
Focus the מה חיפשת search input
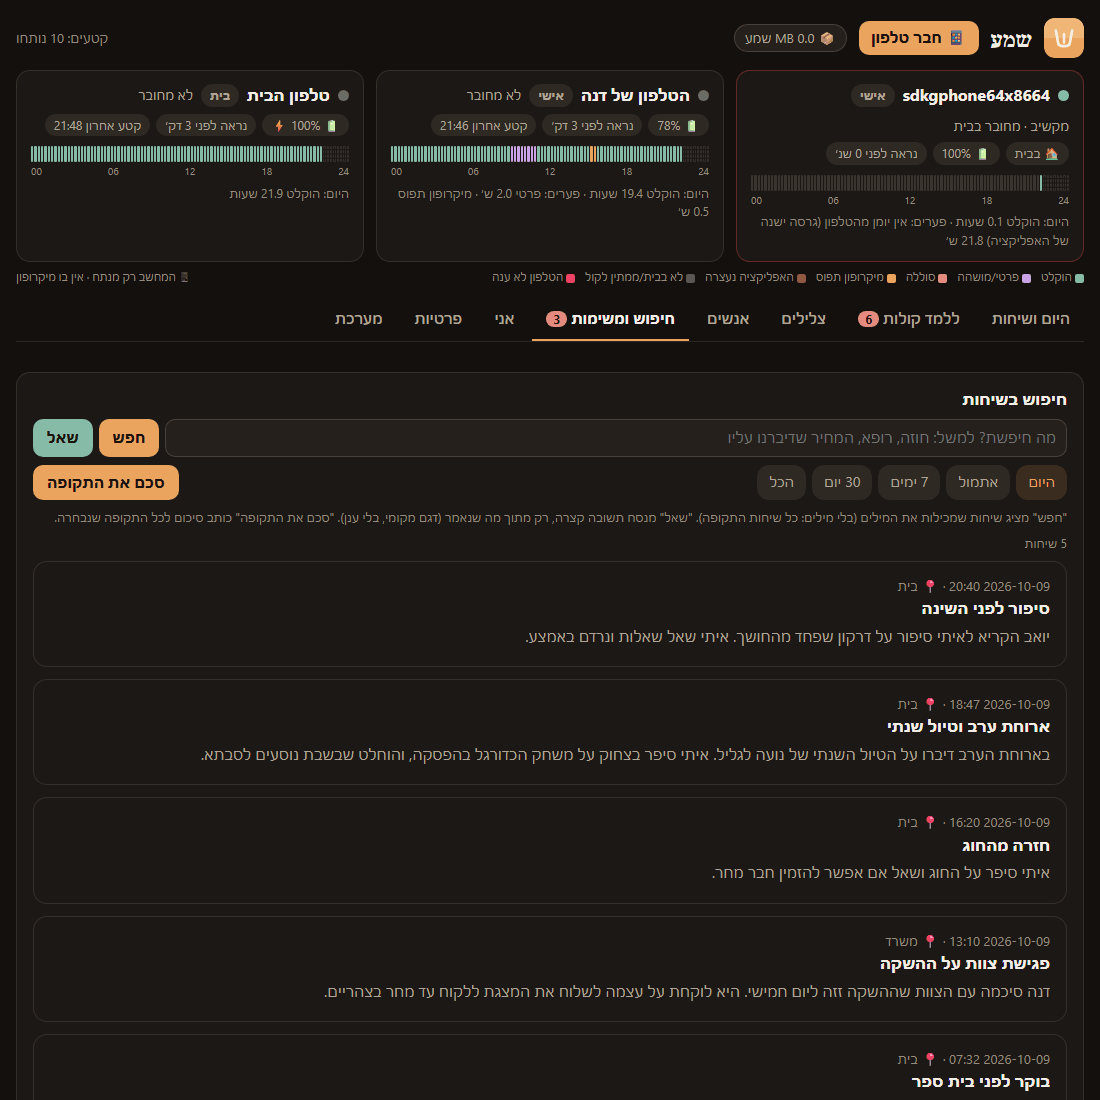(x=616, y=438)
